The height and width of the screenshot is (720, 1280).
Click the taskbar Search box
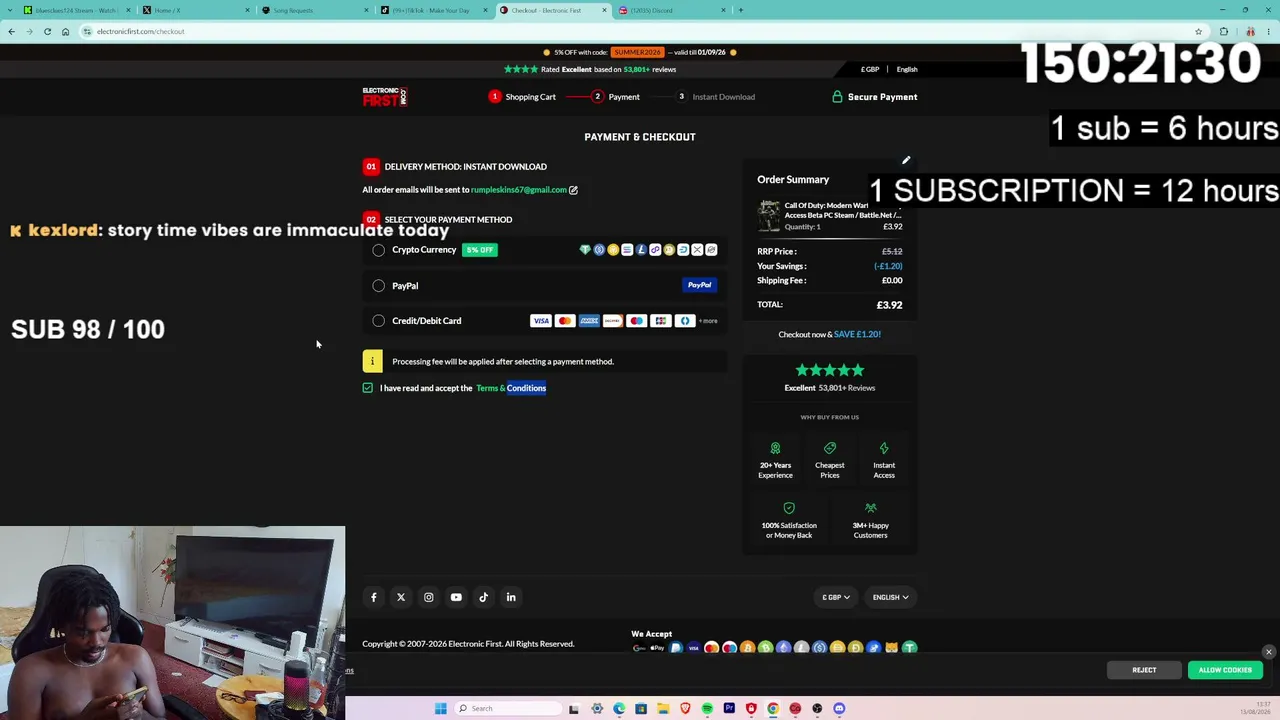click(x=506, y=709)
